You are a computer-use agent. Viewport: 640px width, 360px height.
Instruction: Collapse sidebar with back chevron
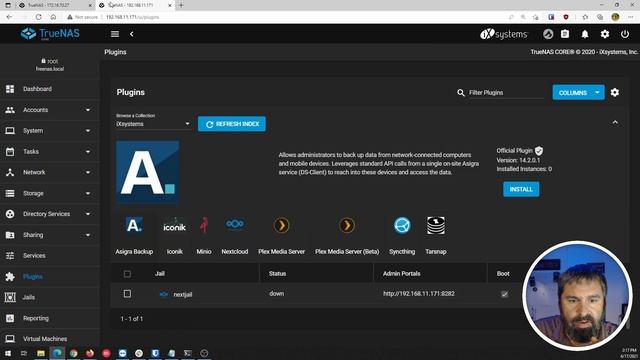click(x=131, y=34)
